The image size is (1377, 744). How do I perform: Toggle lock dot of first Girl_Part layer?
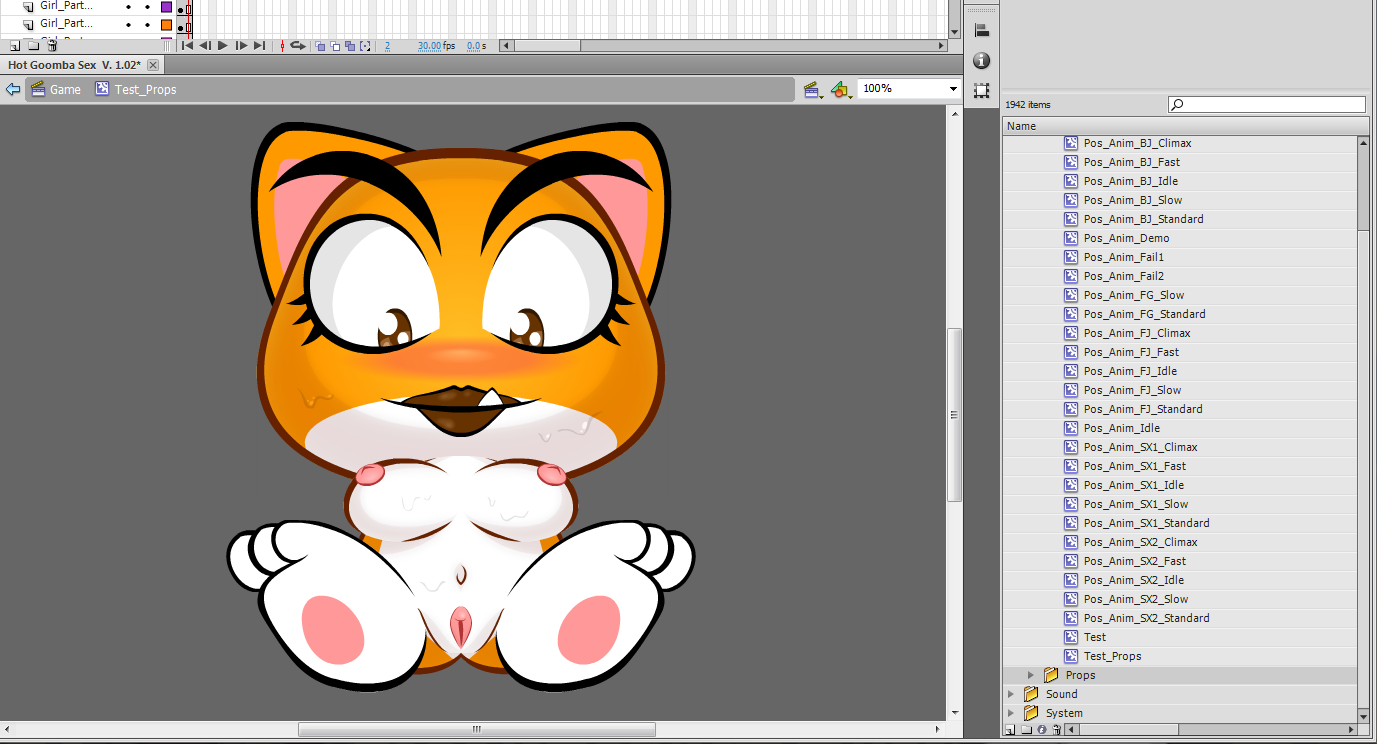pyautogui.click(x=147, y=7)
